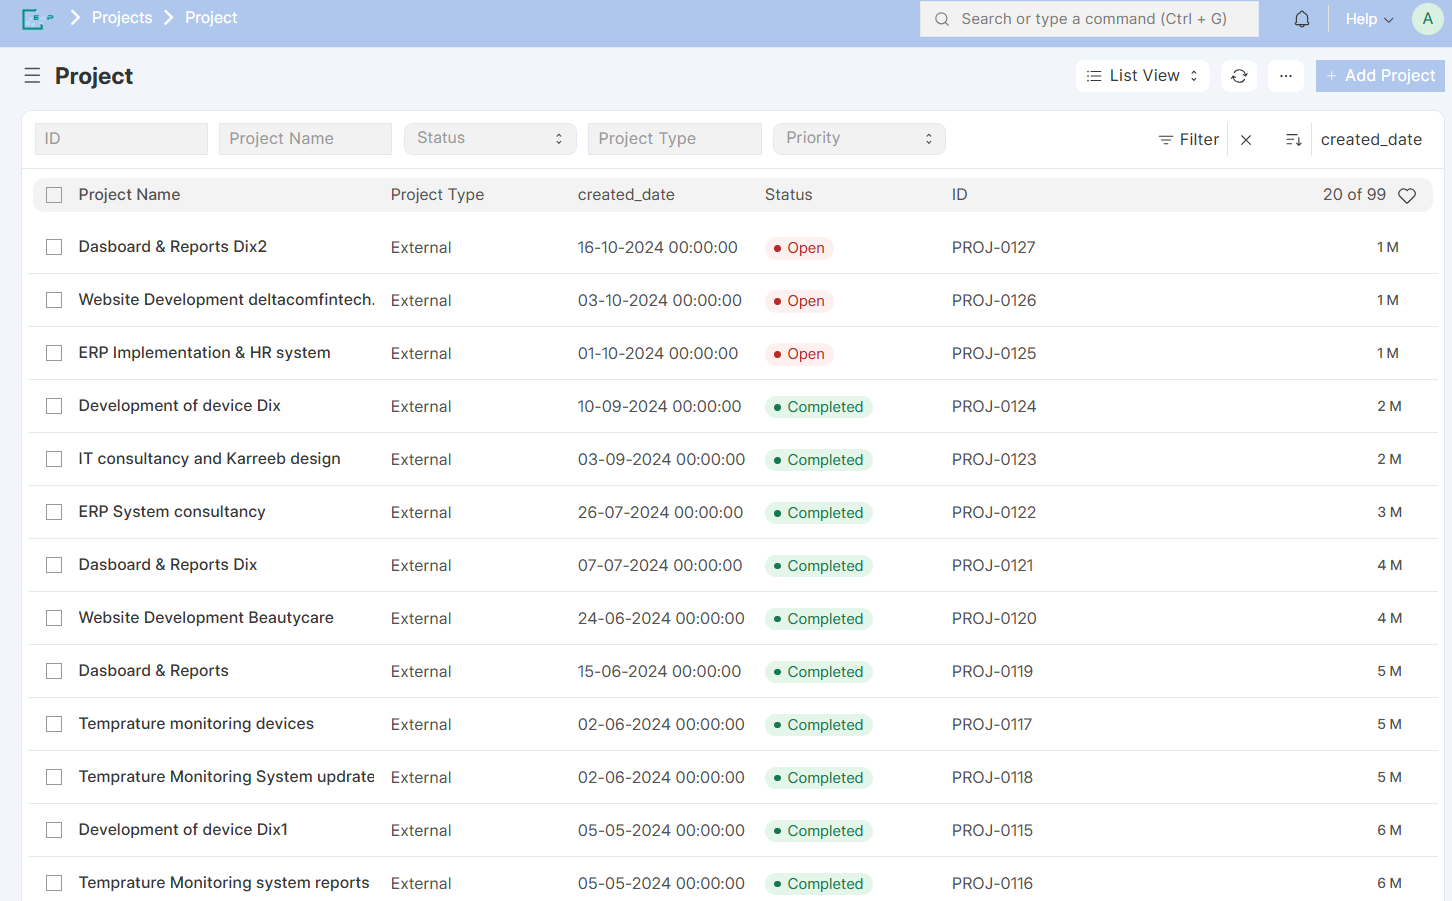Open Website Development deltacomfintech project link
The height and width of the screenshot is (901, 1452).
(227, 300)
